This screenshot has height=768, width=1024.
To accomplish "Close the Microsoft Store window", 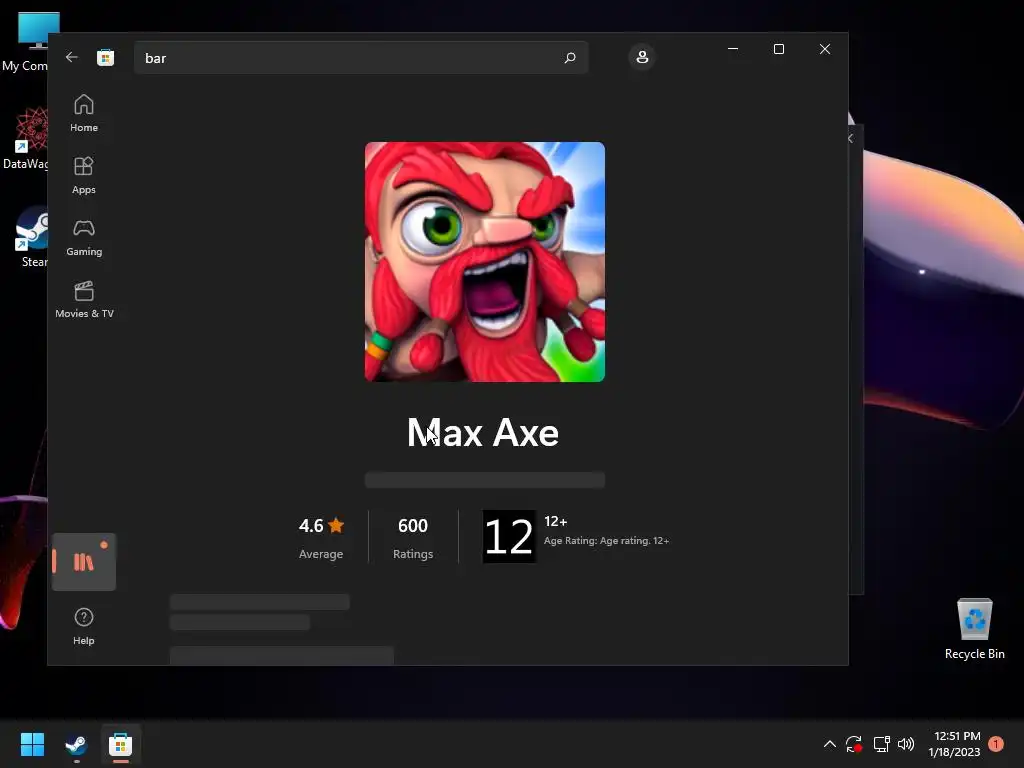I will (825, 49).
